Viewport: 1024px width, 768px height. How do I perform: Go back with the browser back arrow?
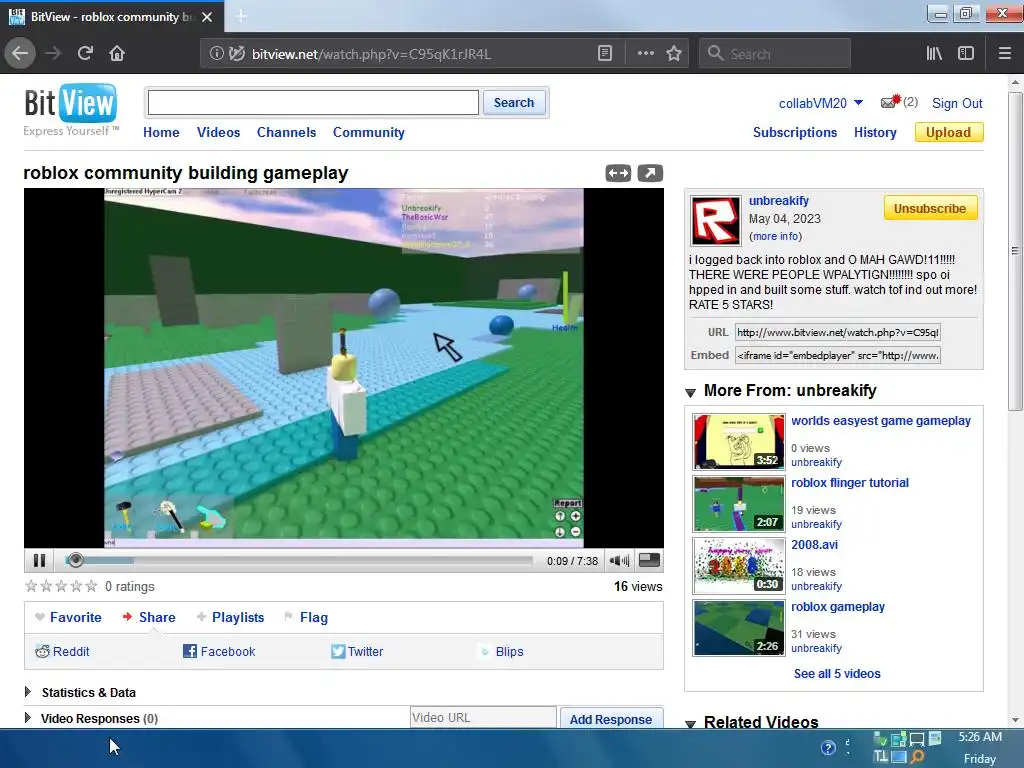click(x=20, y=54)
